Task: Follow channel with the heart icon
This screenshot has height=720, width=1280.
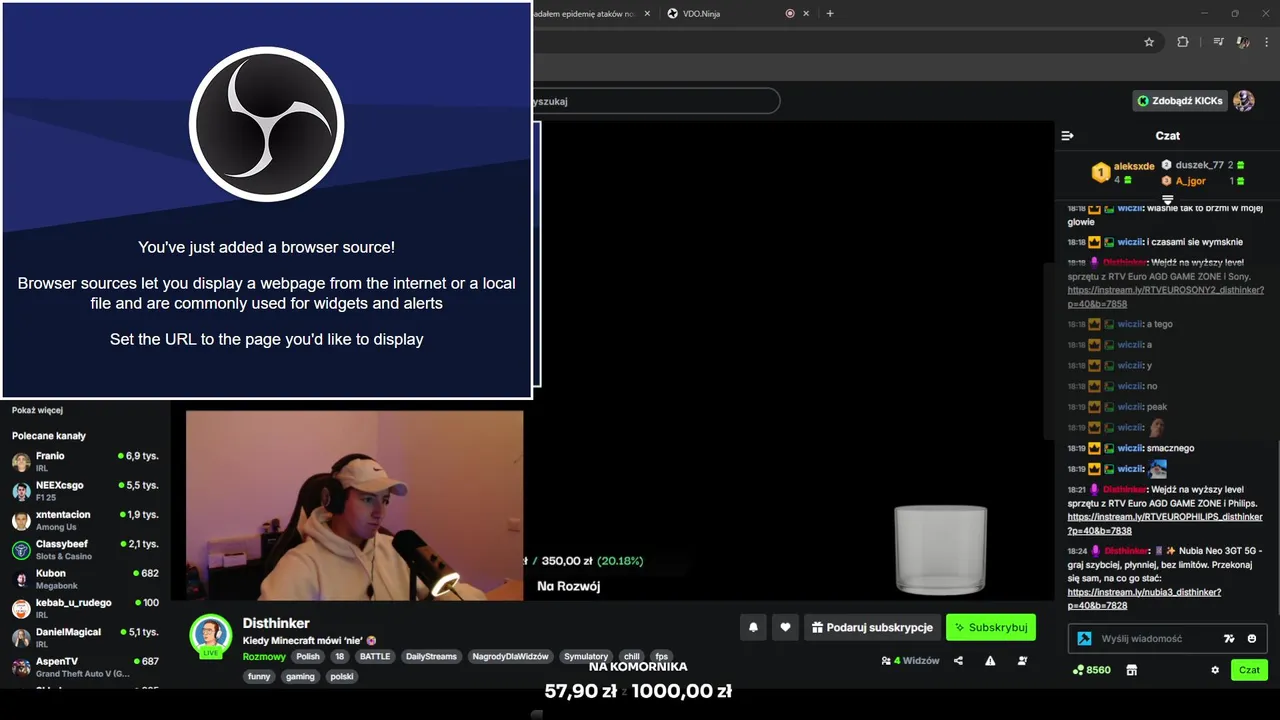Action: [785, 627]
